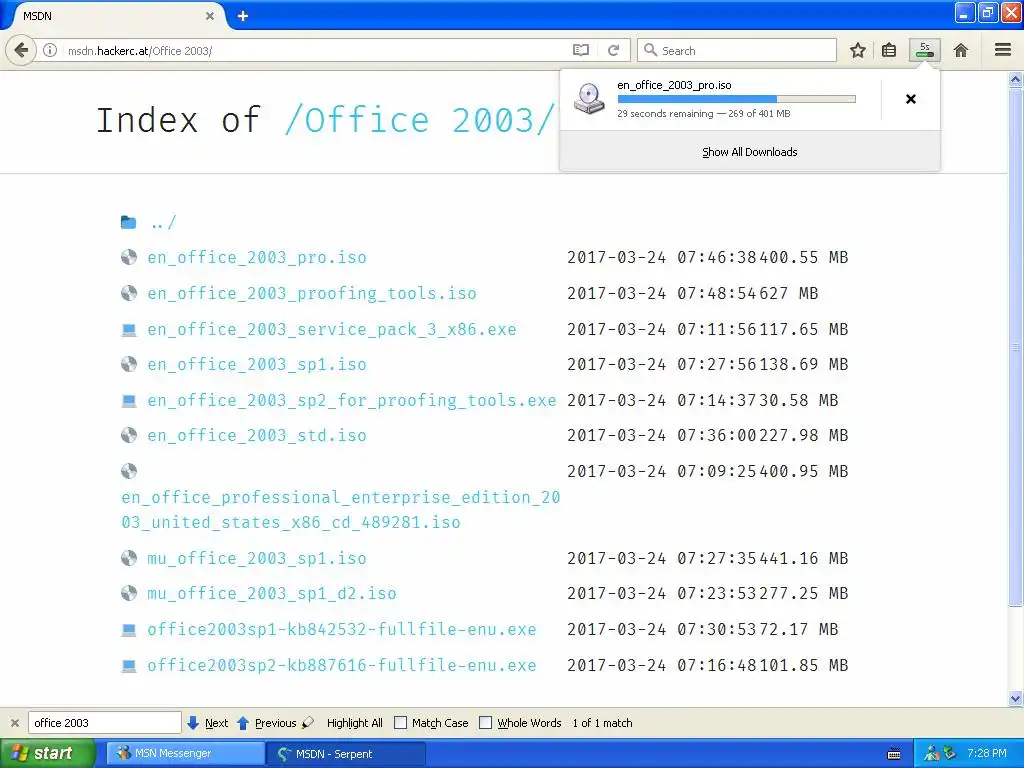Go back with the browser back arrow
The height and width of the screenshot is (768, 1024).
point(22,50)
